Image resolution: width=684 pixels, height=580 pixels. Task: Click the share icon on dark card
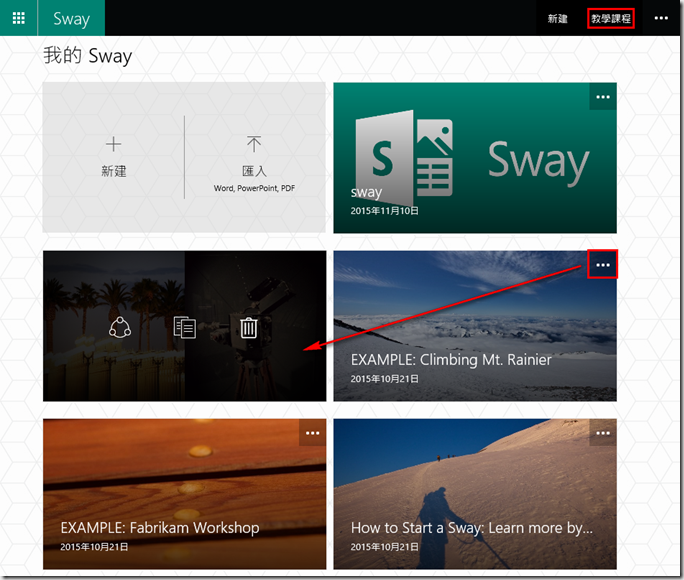120,328
